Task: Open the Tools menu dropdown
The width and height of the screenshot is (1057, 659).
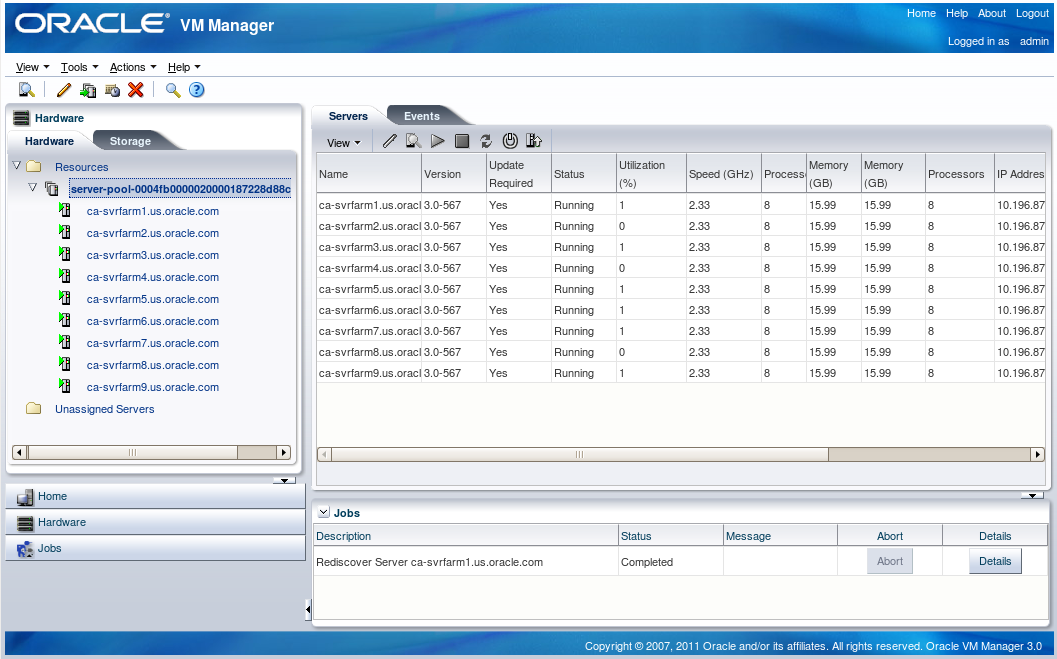Action: tap(80, 67)
